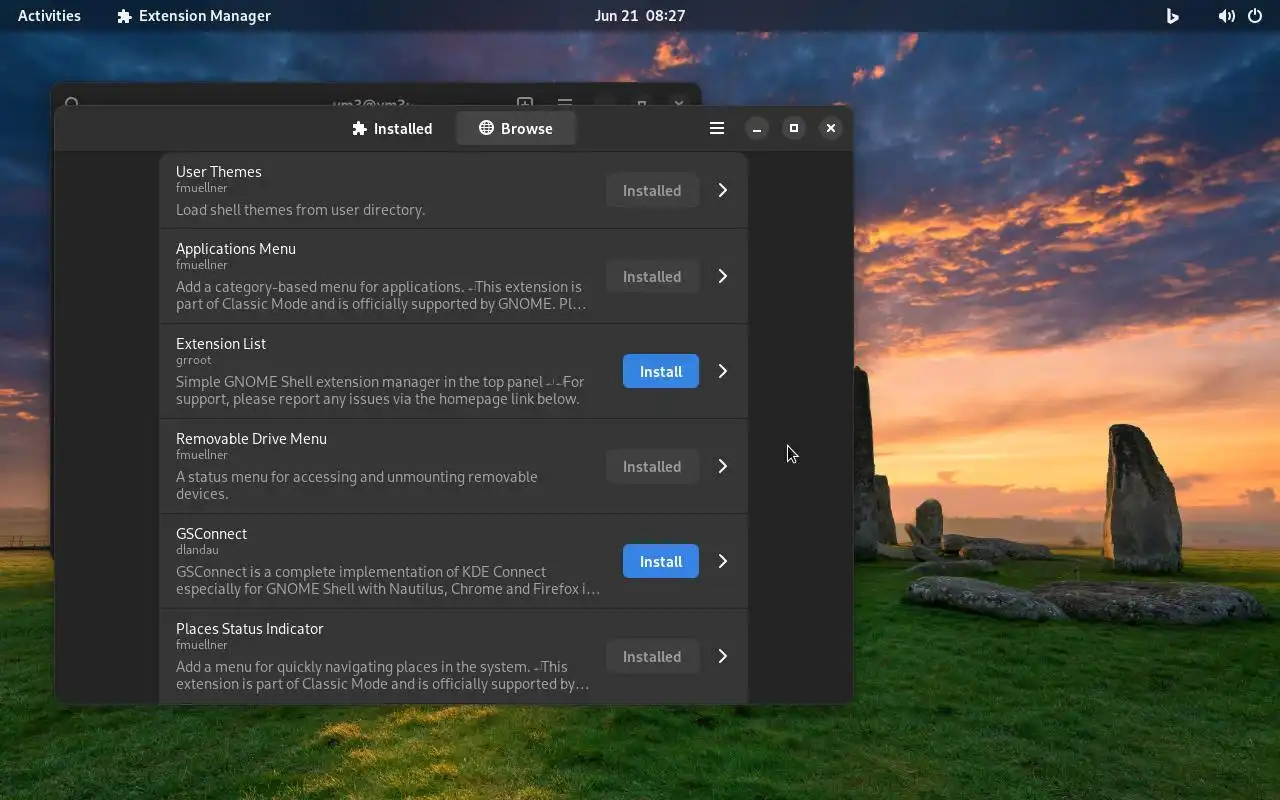Click the Bing wallpaper indicator in top bar
The width and height of the screenshot is (1280, 800).
click(x=1173, y=16)
